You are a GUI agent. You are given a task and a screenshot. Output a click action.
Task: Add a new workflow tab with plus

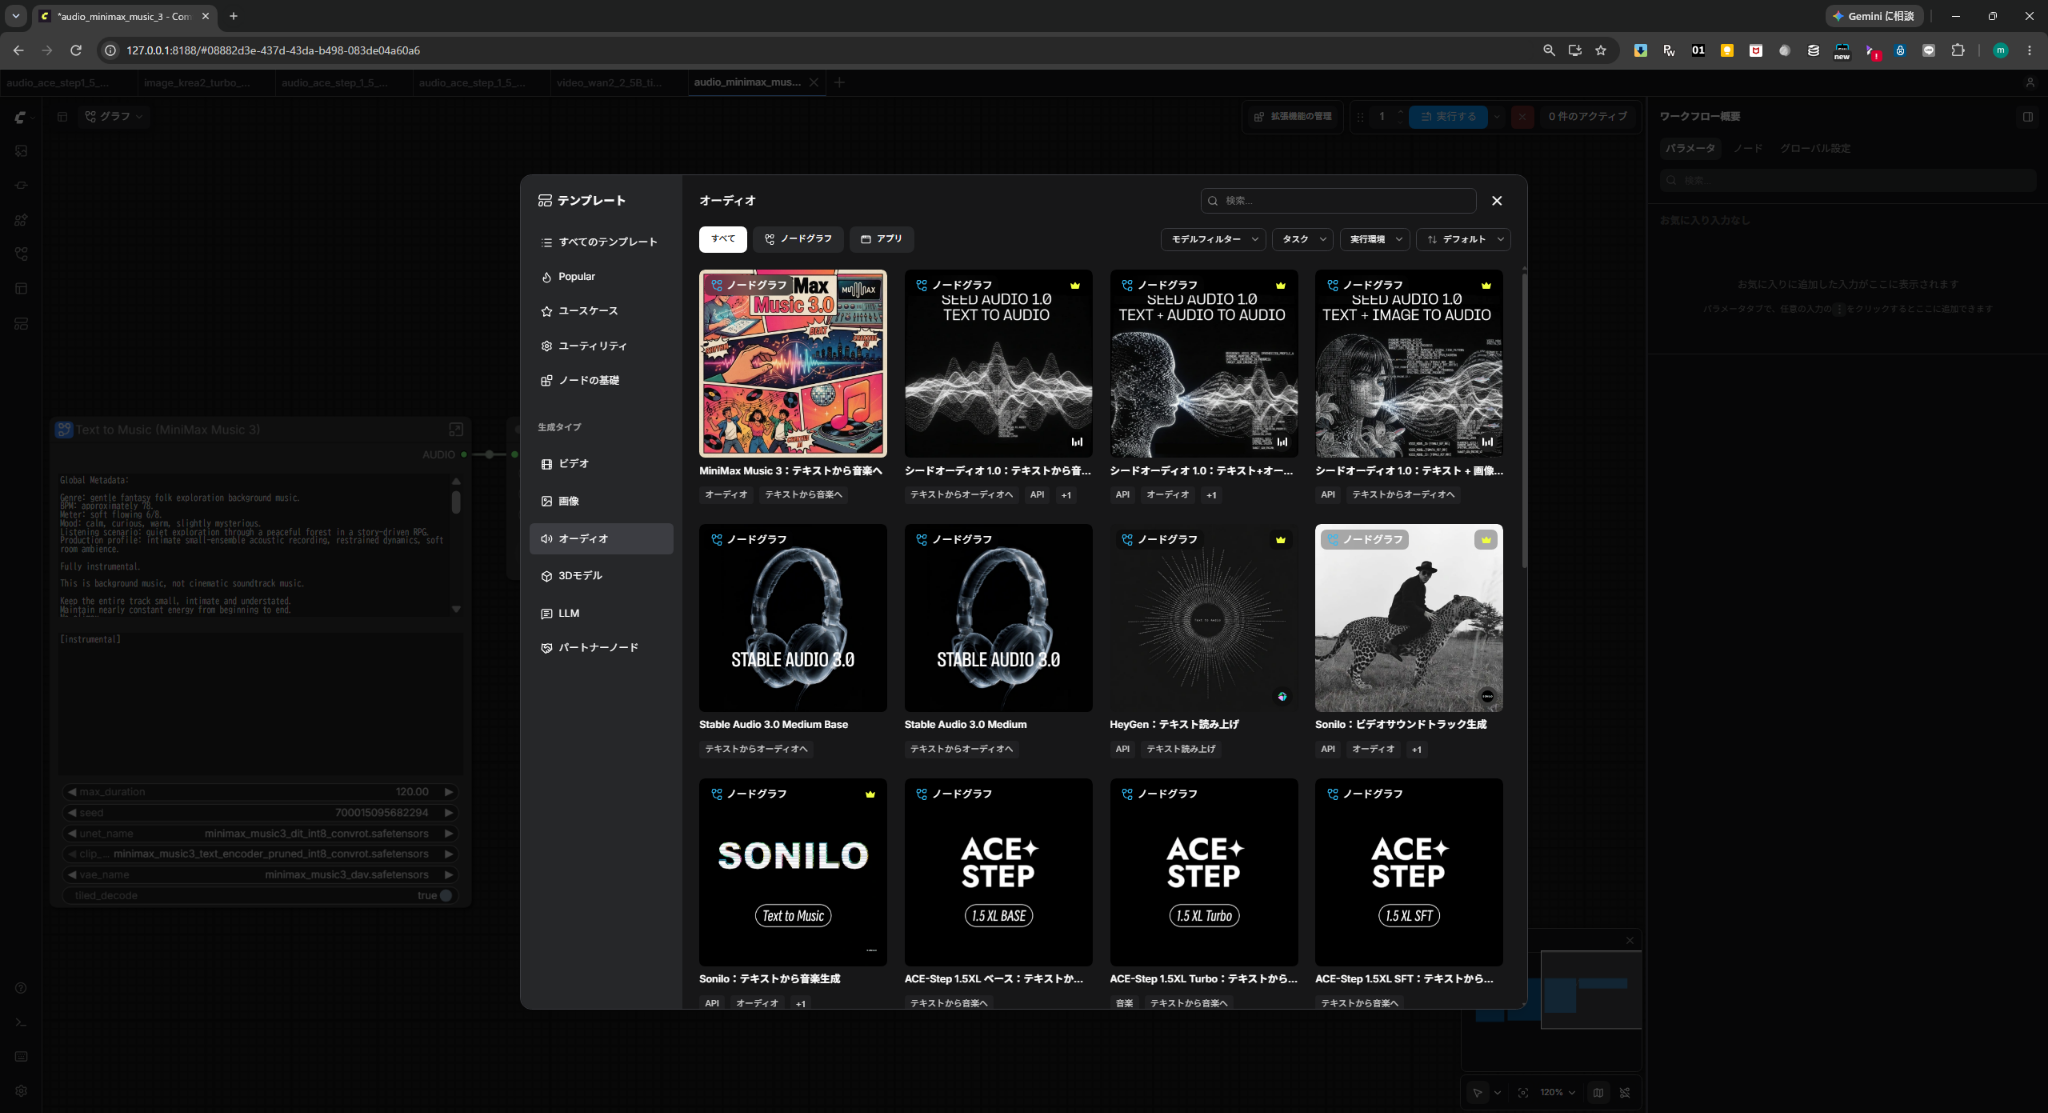tap(840, 83)
